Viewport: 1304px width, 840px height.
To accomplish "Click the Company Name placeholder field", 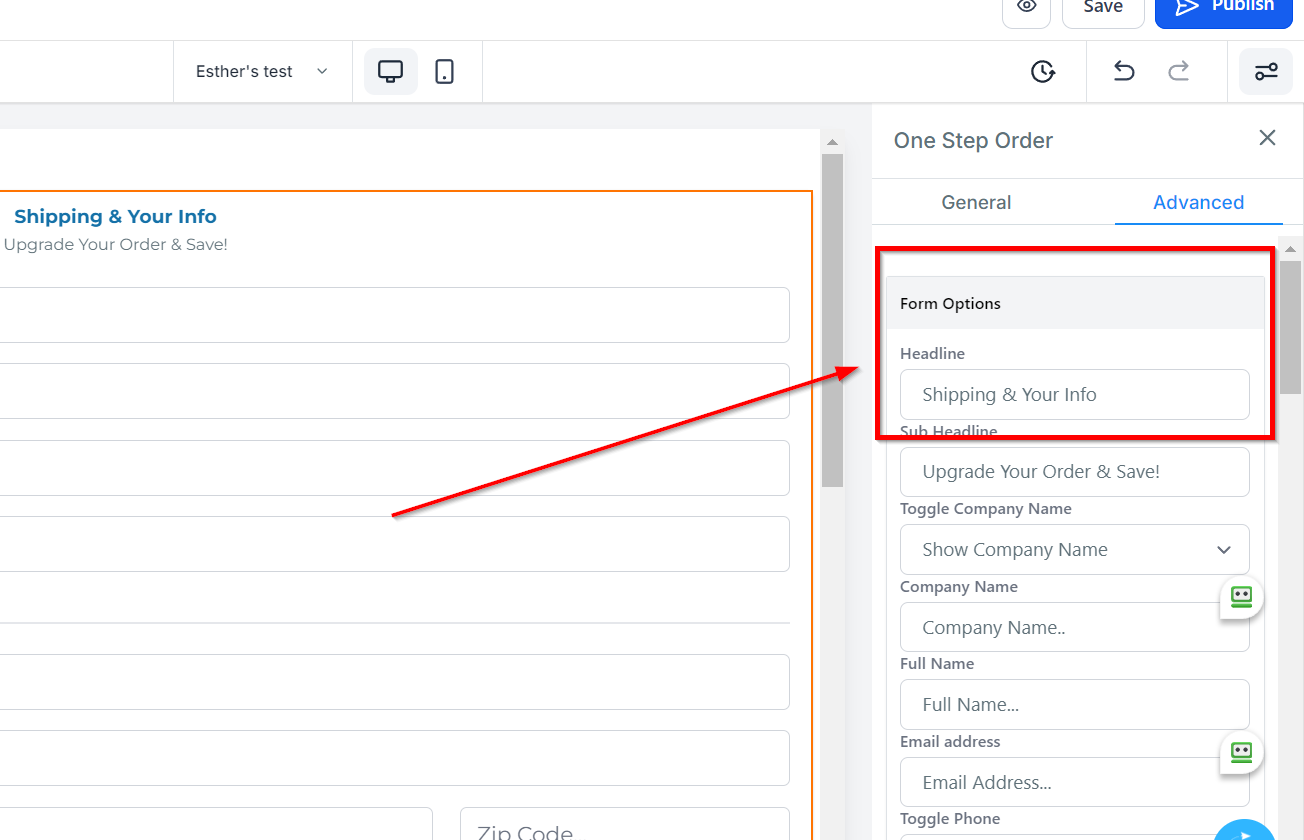I will pos(1075,627).
